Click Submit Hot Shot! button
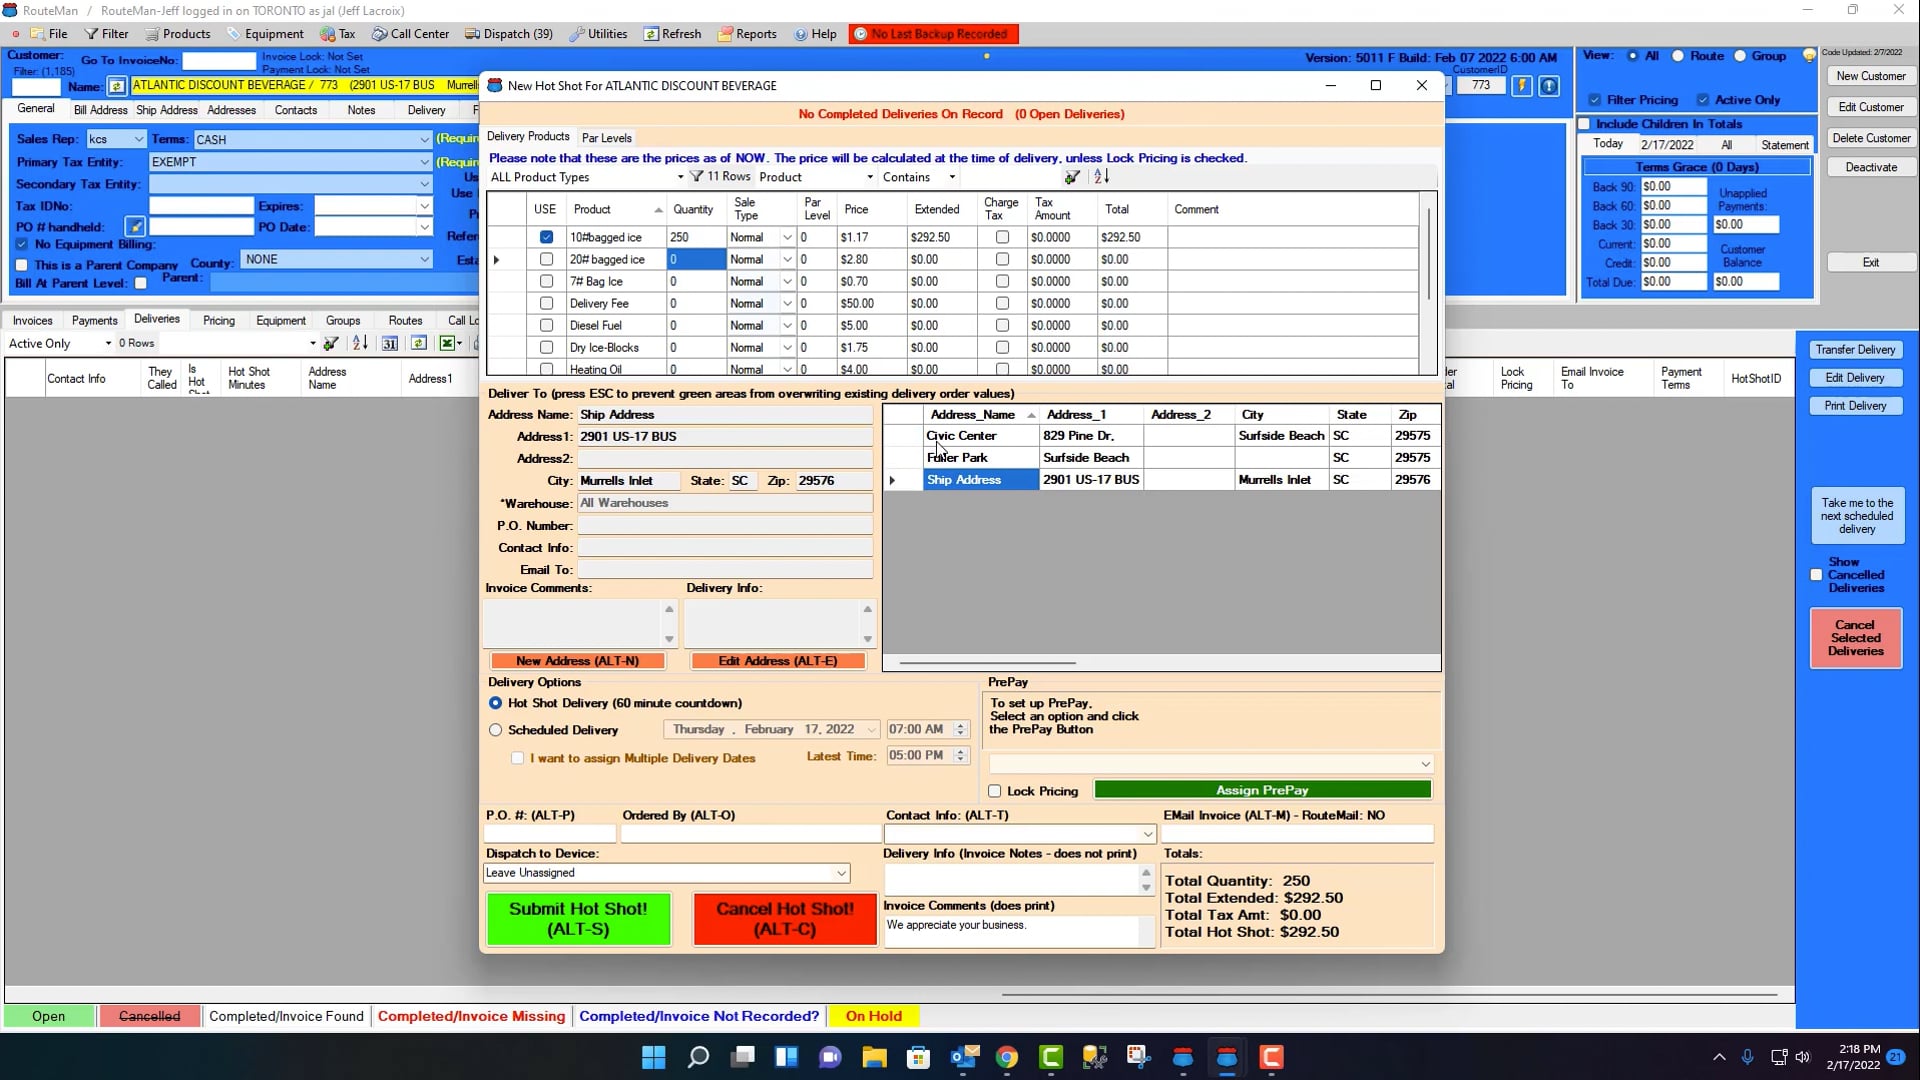This screenshot has height=1080, width=1920. pyautogui.click(x=578, y=919)
